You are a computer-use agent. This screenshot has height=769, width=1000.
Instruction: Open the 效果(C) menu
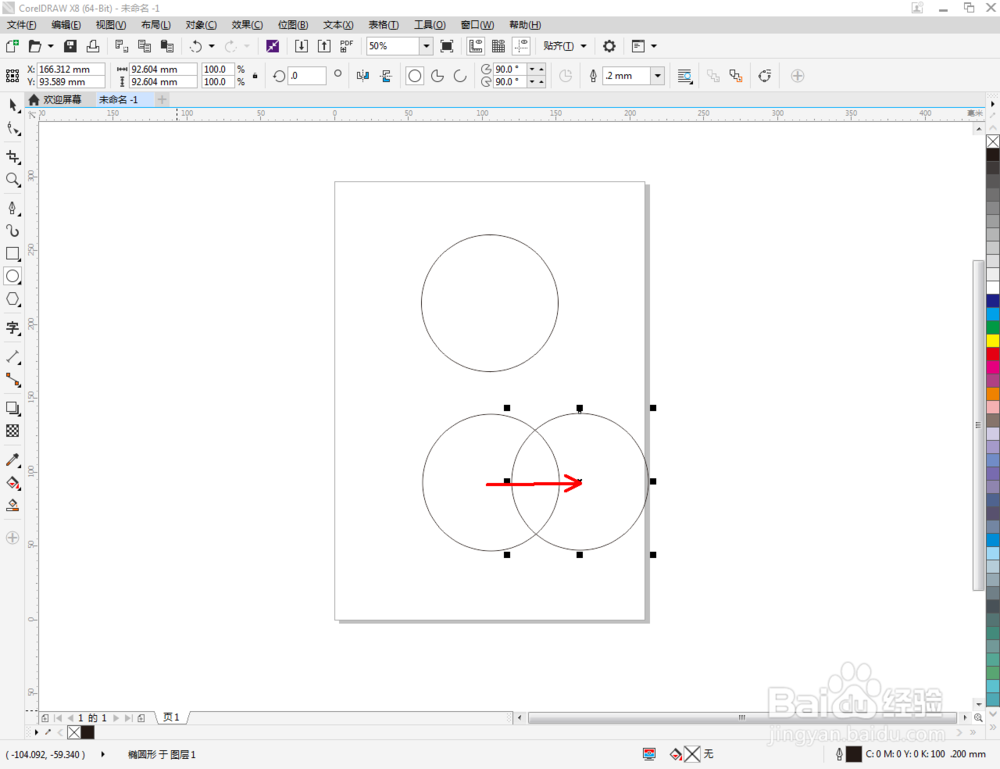point(247,25)
